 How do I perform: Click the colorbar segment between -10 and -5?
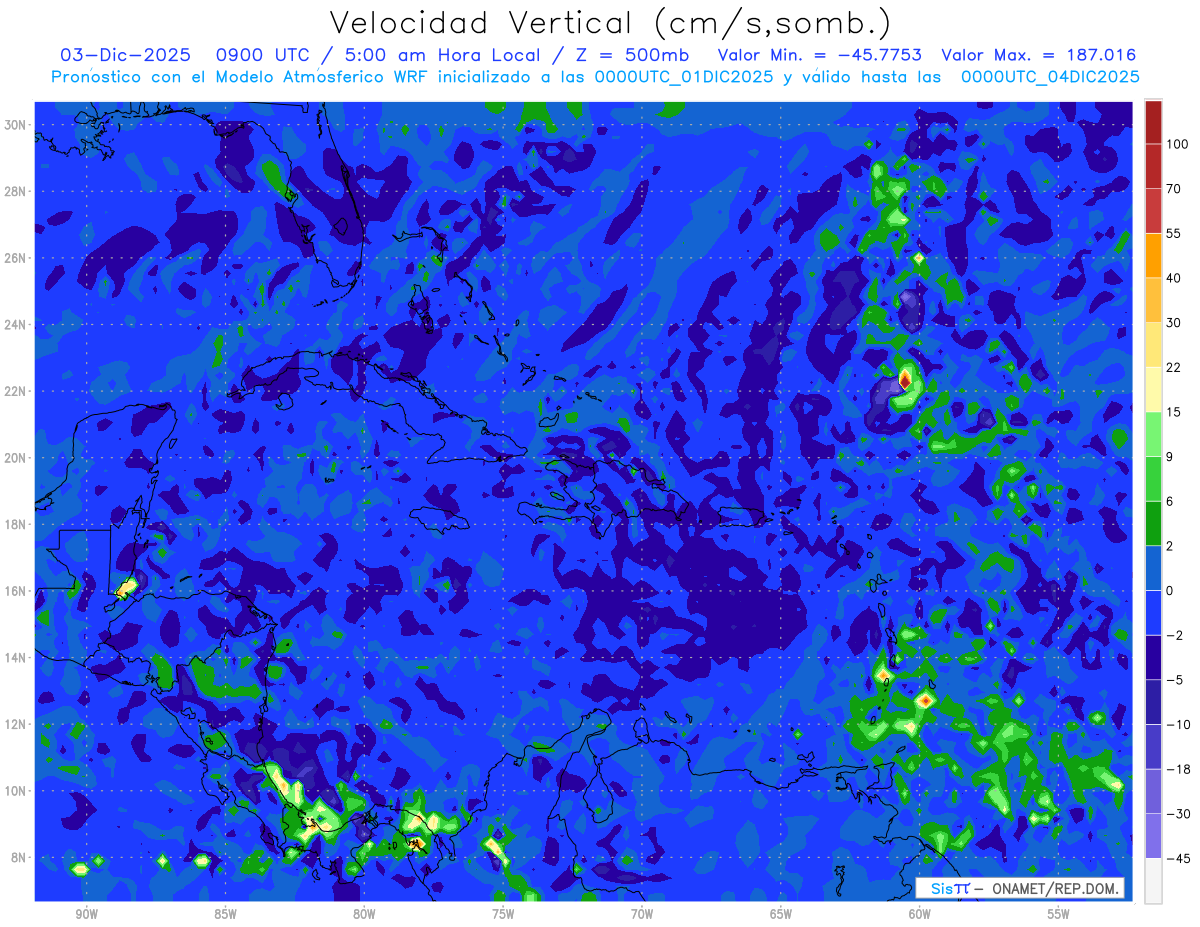(x=1153, y=702)
